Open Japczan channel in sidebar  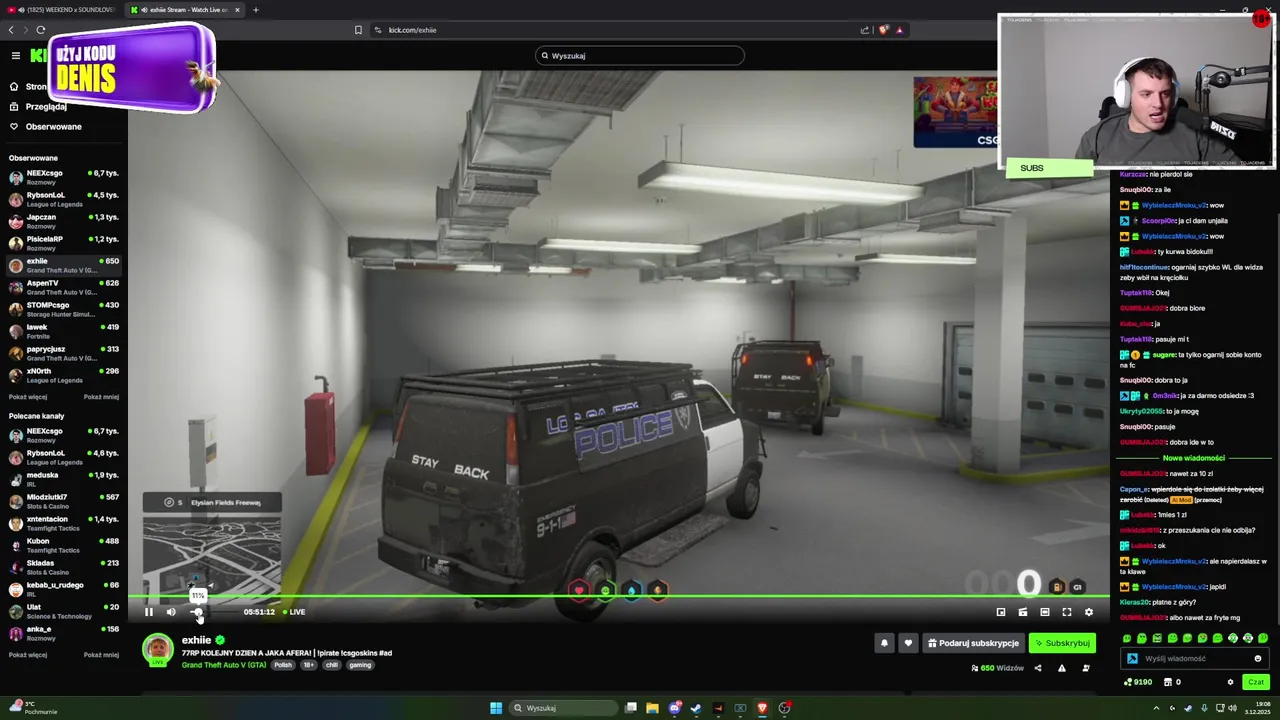[x=63, y=221]
